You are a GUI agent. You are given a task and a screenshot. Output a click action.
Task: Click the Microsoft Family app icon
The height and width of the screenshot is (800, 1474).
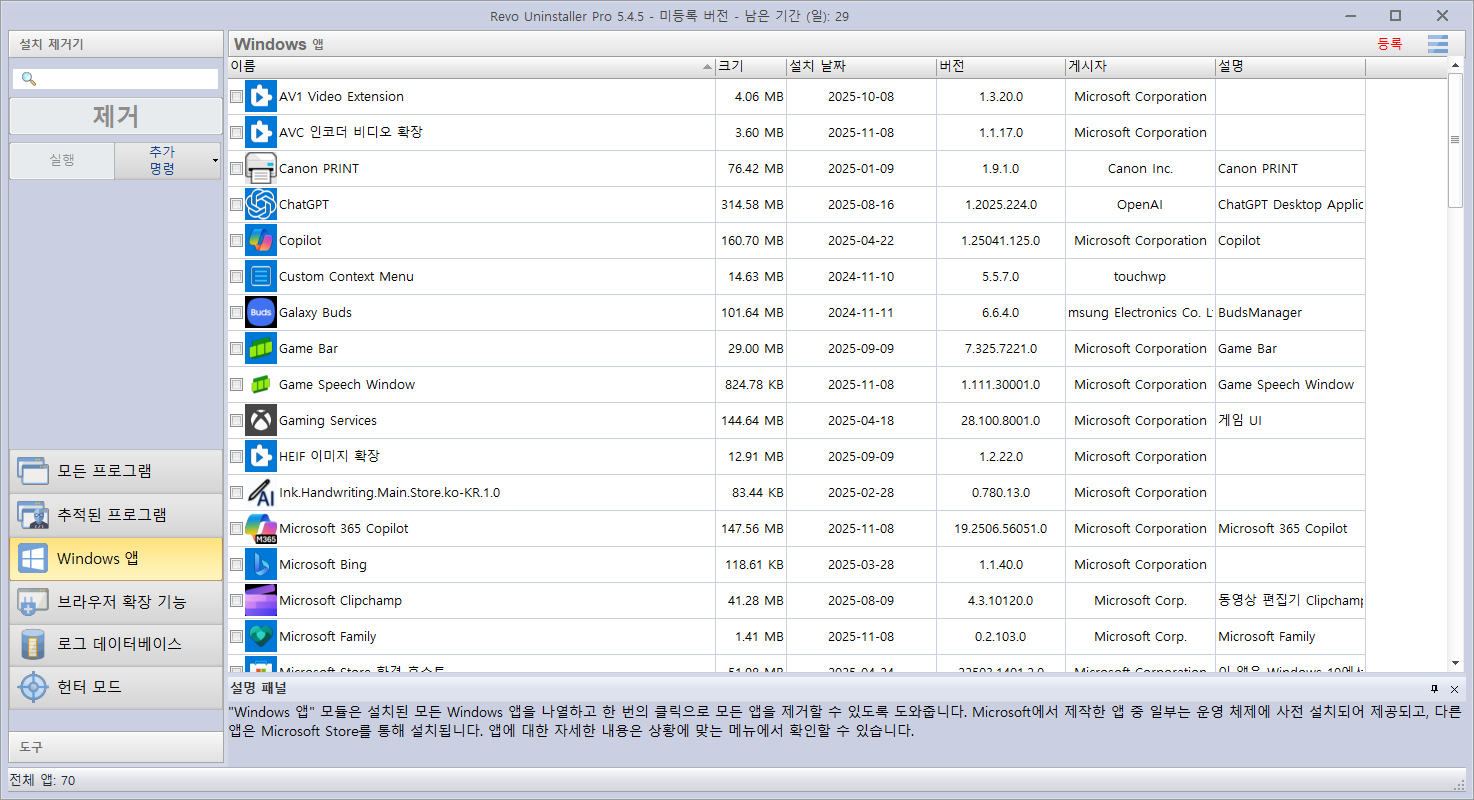261,637
